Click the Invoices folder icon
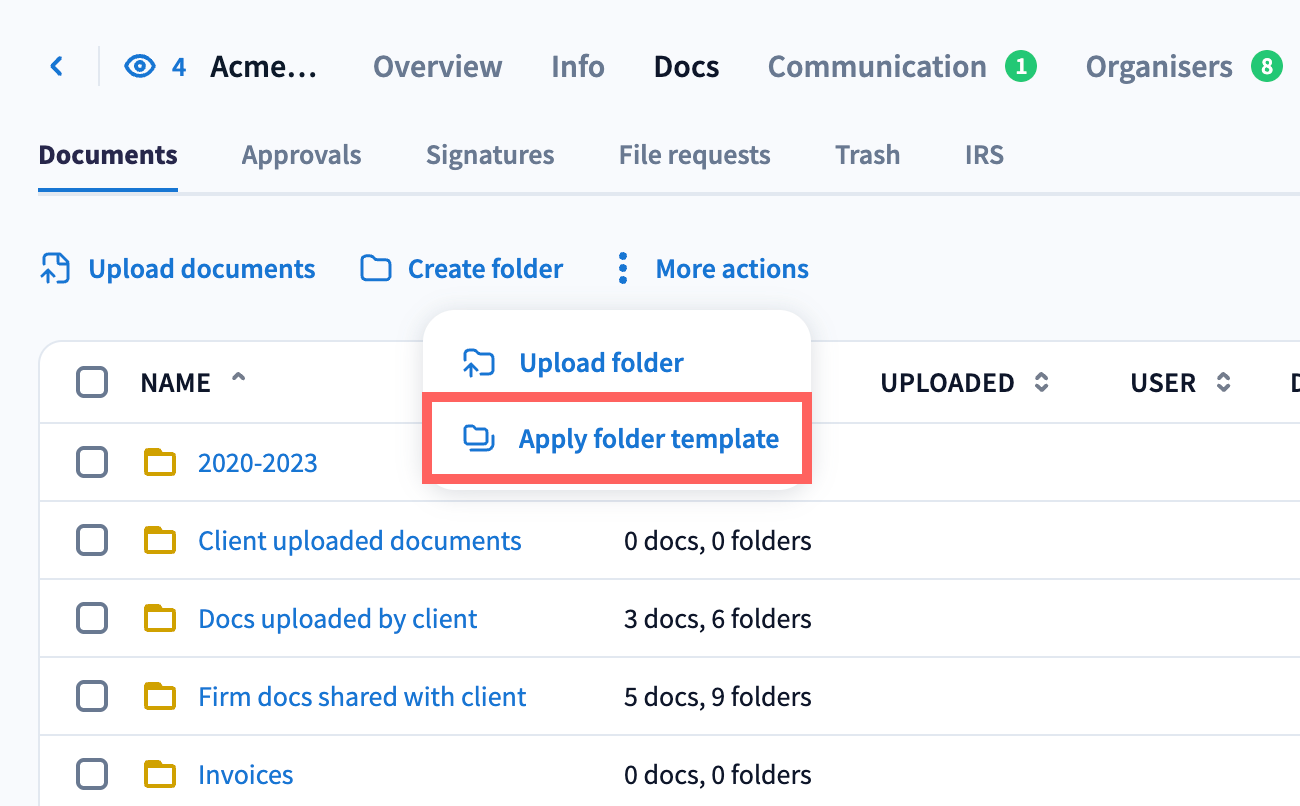1300x806 pixels. 160,775
